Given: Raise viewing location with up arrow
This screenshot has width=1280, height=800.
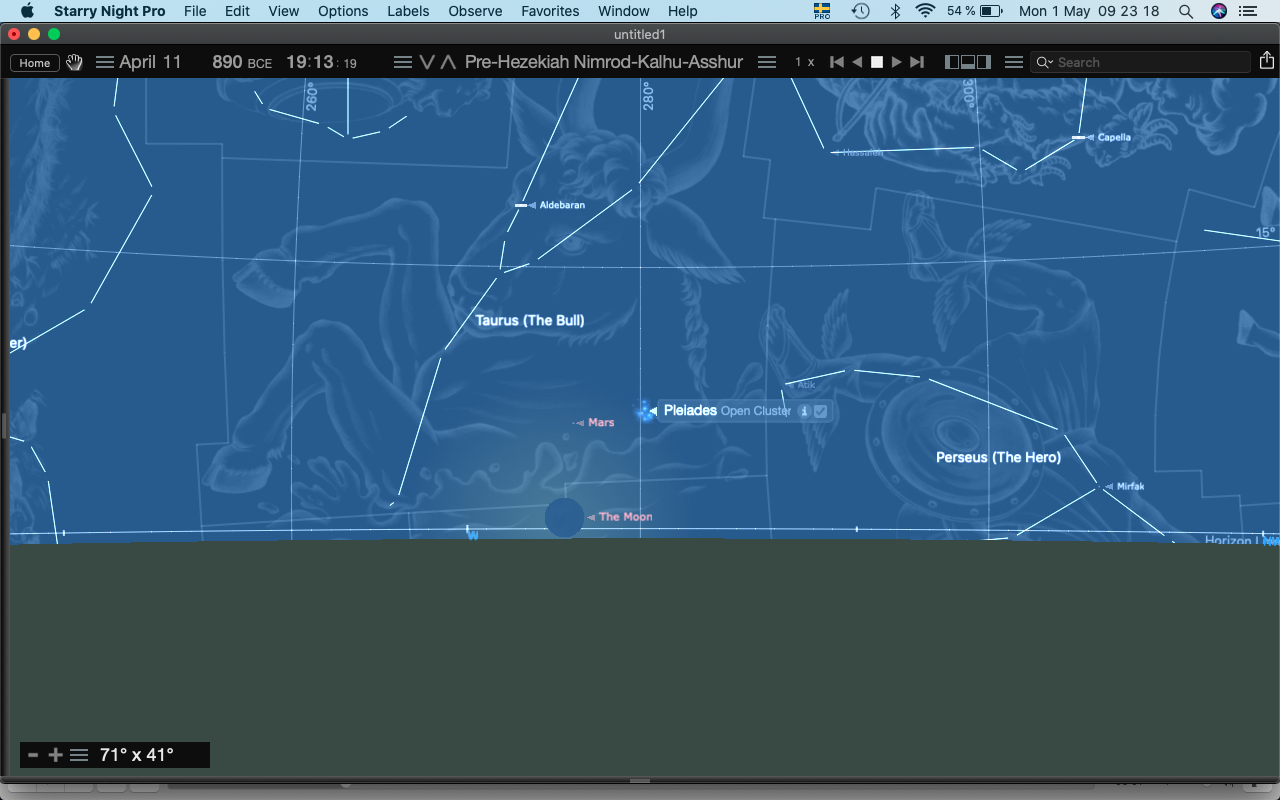Looking at the screenshot, I should (448, 62).
